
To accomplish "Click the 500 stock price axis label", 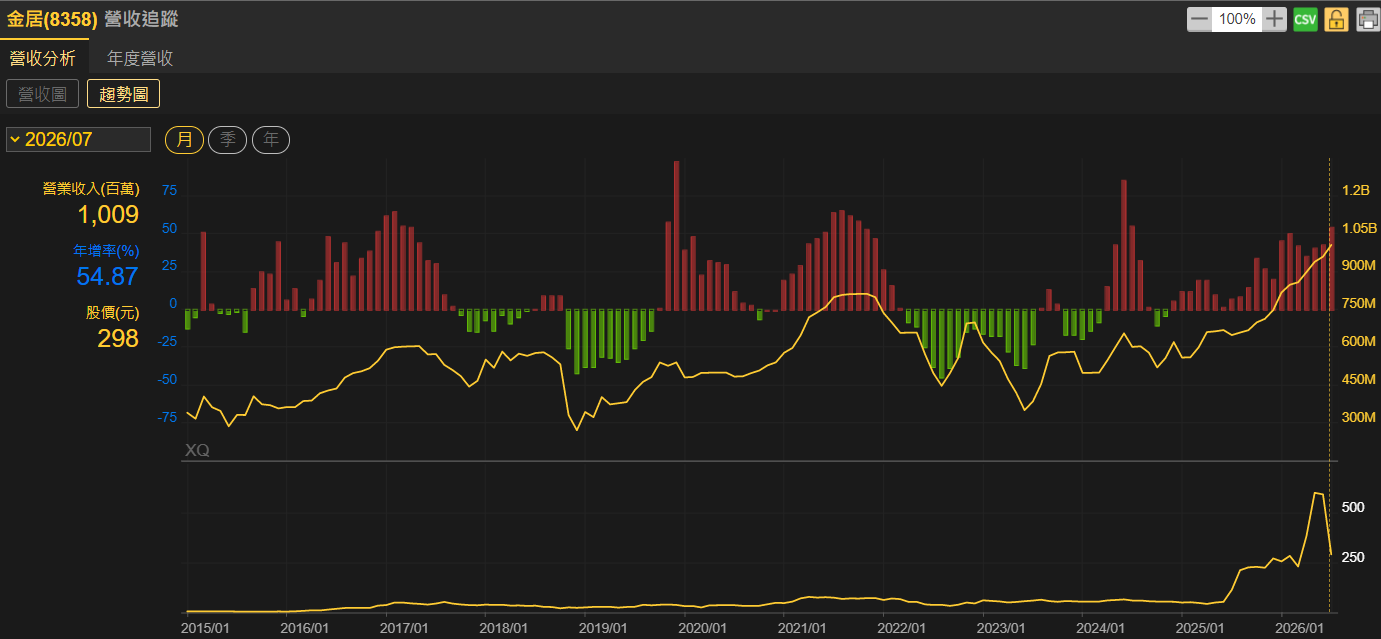I will pyautogui.click(x=1352, y=508).
